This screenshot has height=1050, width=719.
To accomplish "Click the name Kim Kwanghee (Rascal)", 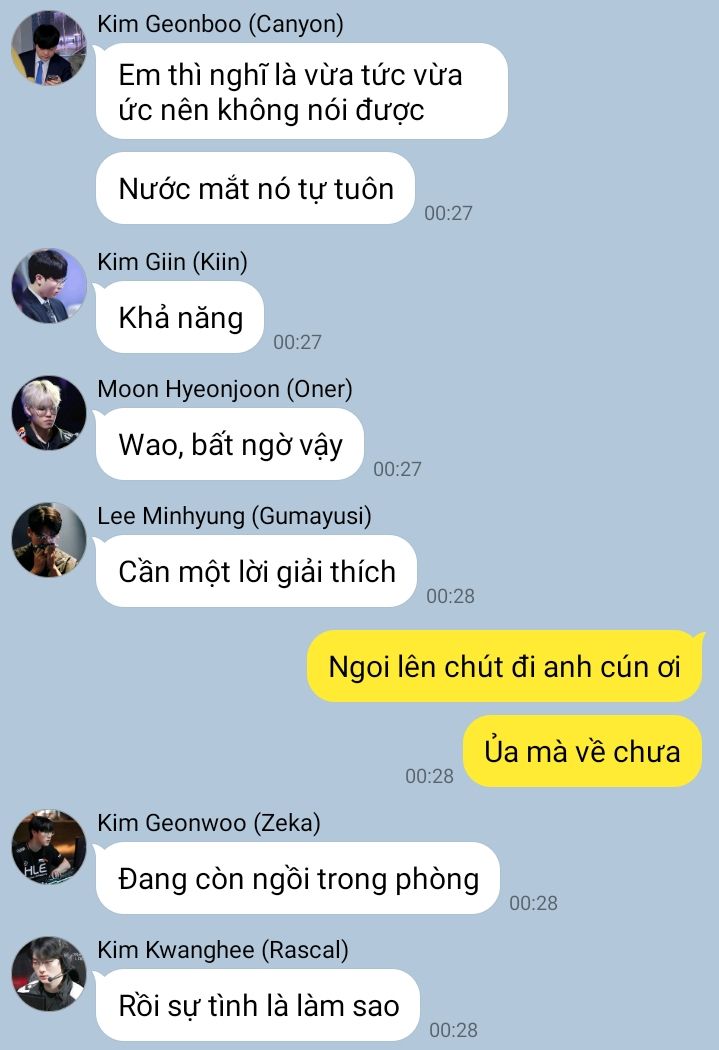I will click(x=222, y=950).
